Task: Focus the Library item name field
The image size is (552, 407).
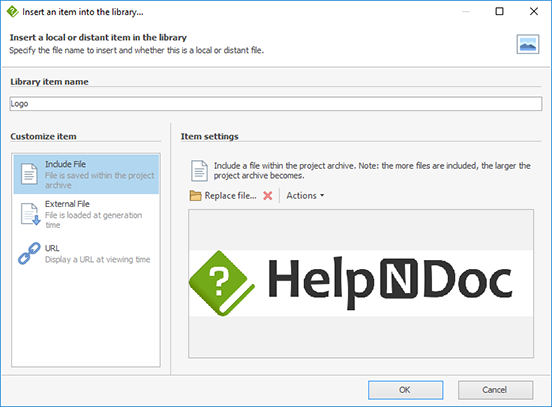Action: point(276,104)
